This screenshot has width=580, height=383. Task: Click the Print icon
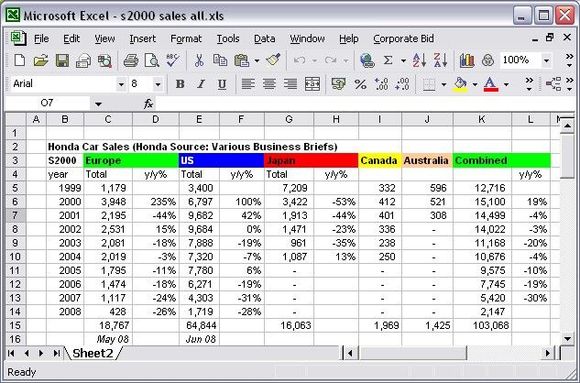coord(131,60)
